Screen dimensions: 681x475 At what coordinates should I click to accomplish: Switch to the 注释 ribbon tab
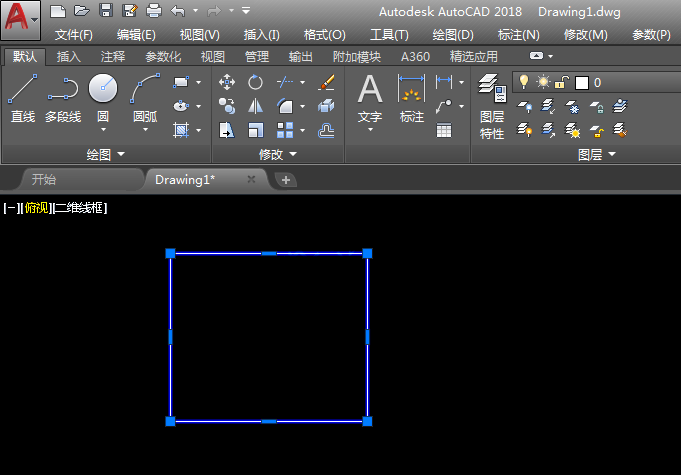click(113, 57)
